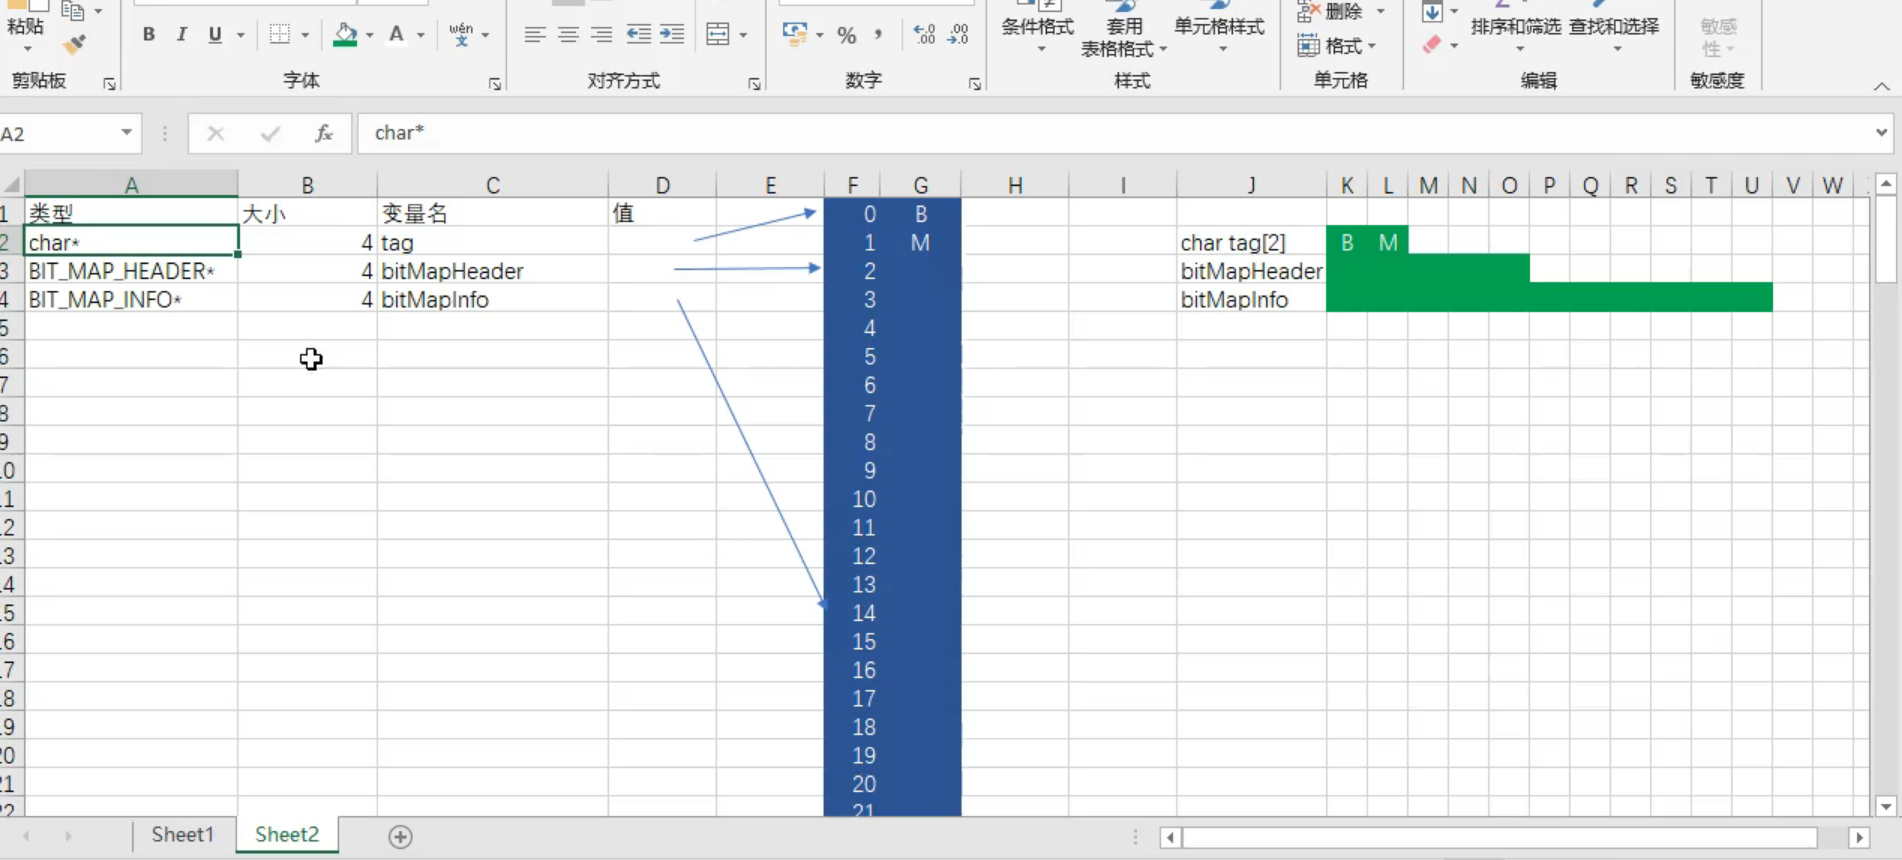Open borders dropdown arrow
Image resolution: width=1902 pixels, height=860 pixels.
click(x=305, y=35)
